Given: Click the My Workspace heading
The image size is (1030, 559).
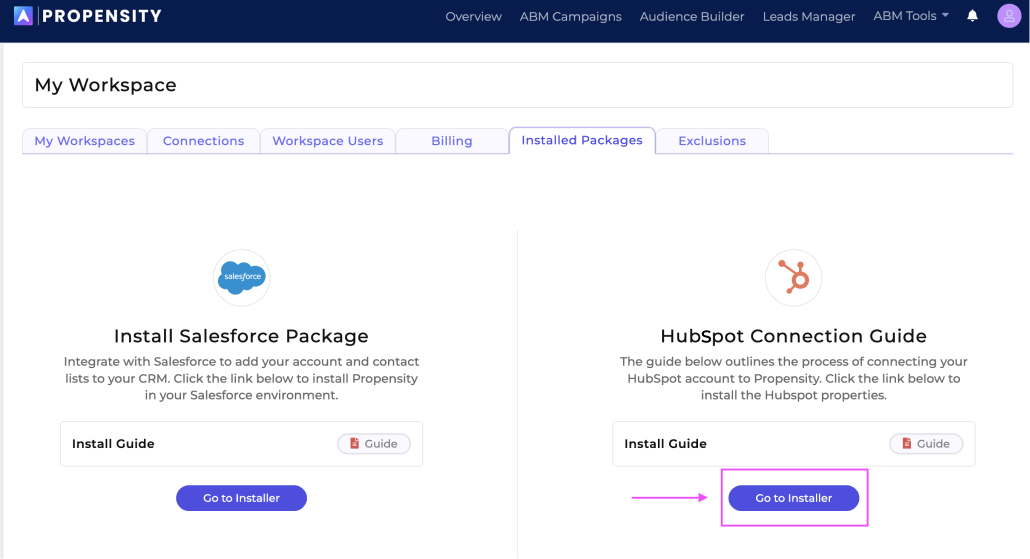Looking at the screenshot, I should point(106,85).
